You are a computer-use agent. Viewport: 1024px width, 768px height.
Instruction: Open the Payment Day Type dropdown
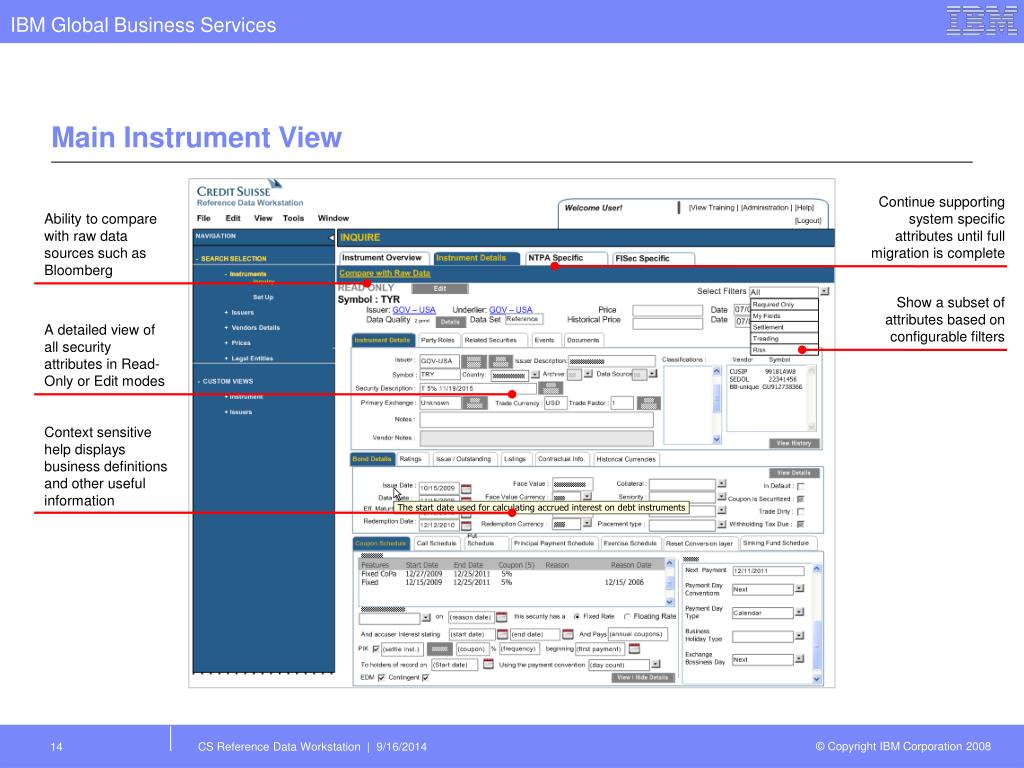point(799,613)
